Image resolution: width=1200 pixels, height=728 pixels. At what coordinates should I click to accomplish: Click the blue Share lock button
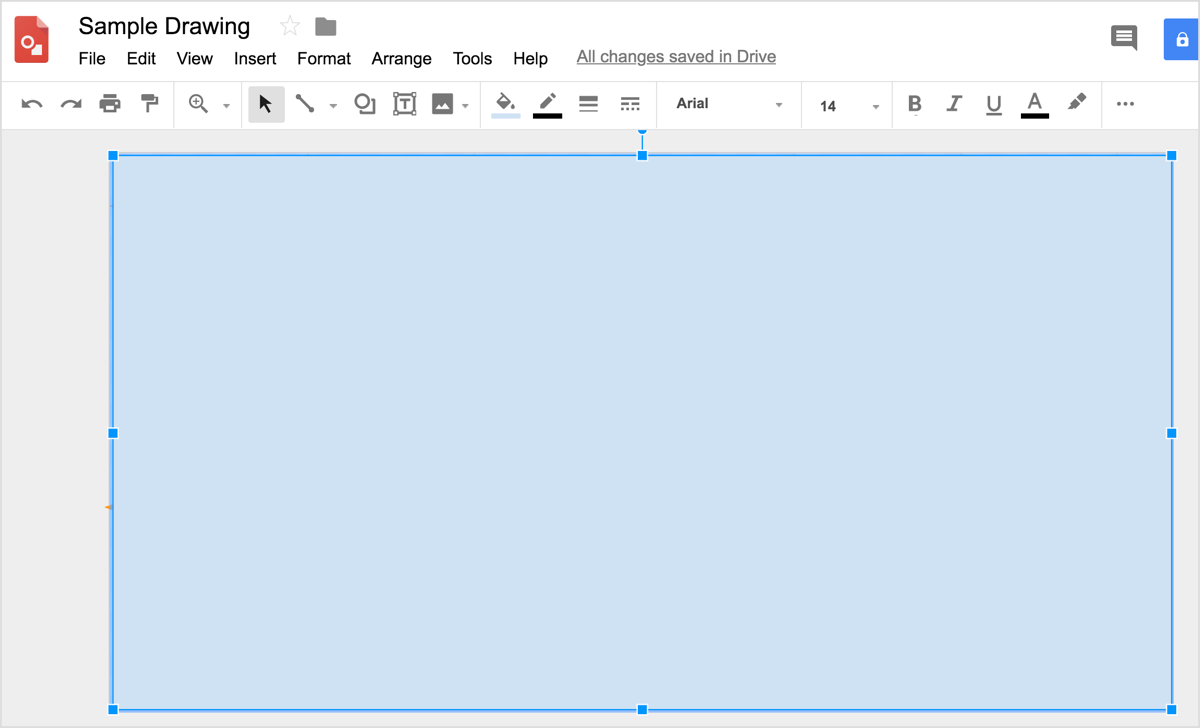[1182, 40]
